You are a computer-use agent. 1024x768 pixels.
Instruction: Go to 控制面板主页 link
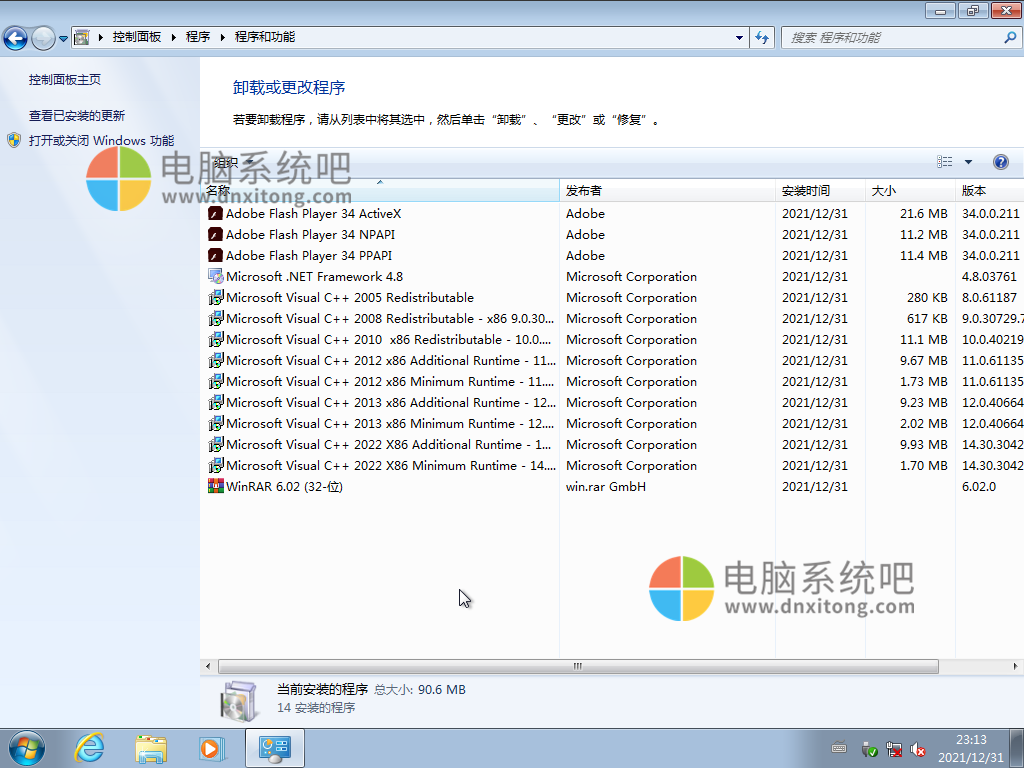point(65,80)
